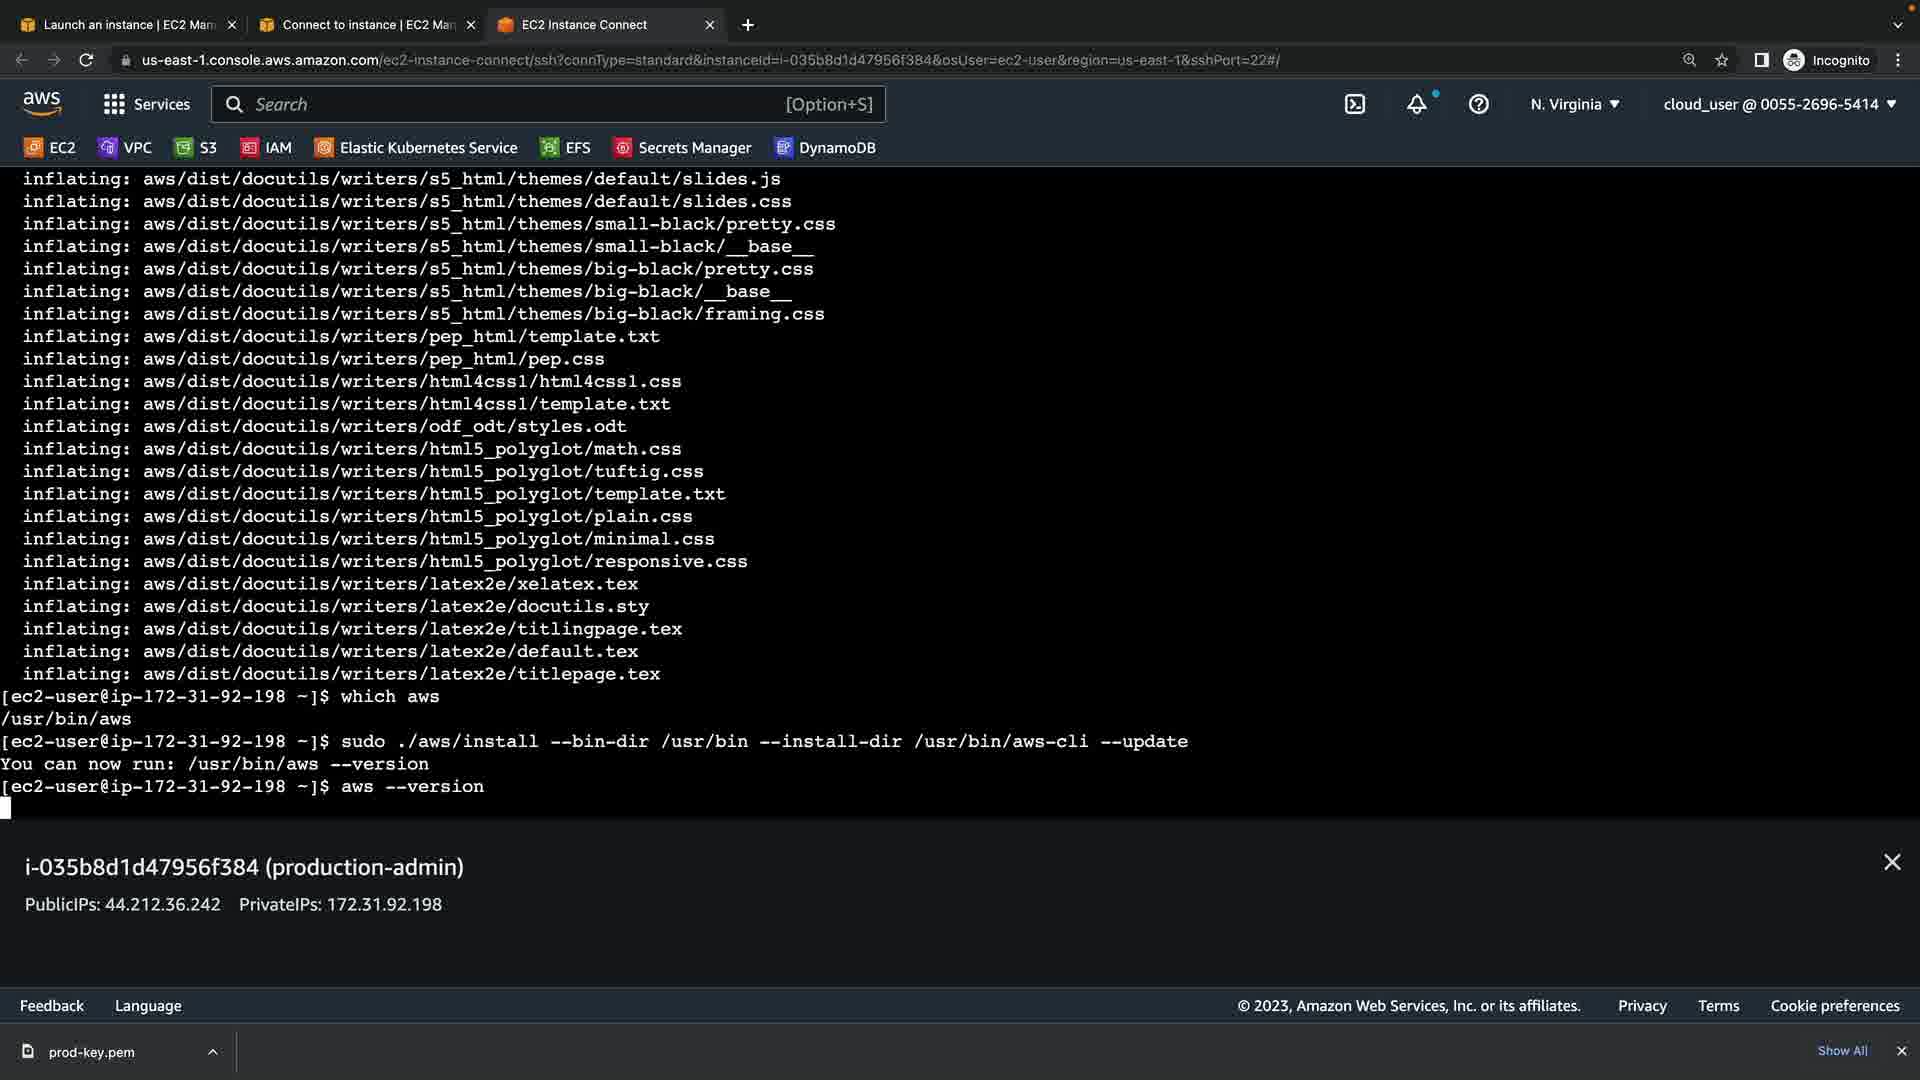The height and width of the screenshot is (1080, 1920).
Task: Open the AWS CloudShell icon
Action: pos(1354,104)
